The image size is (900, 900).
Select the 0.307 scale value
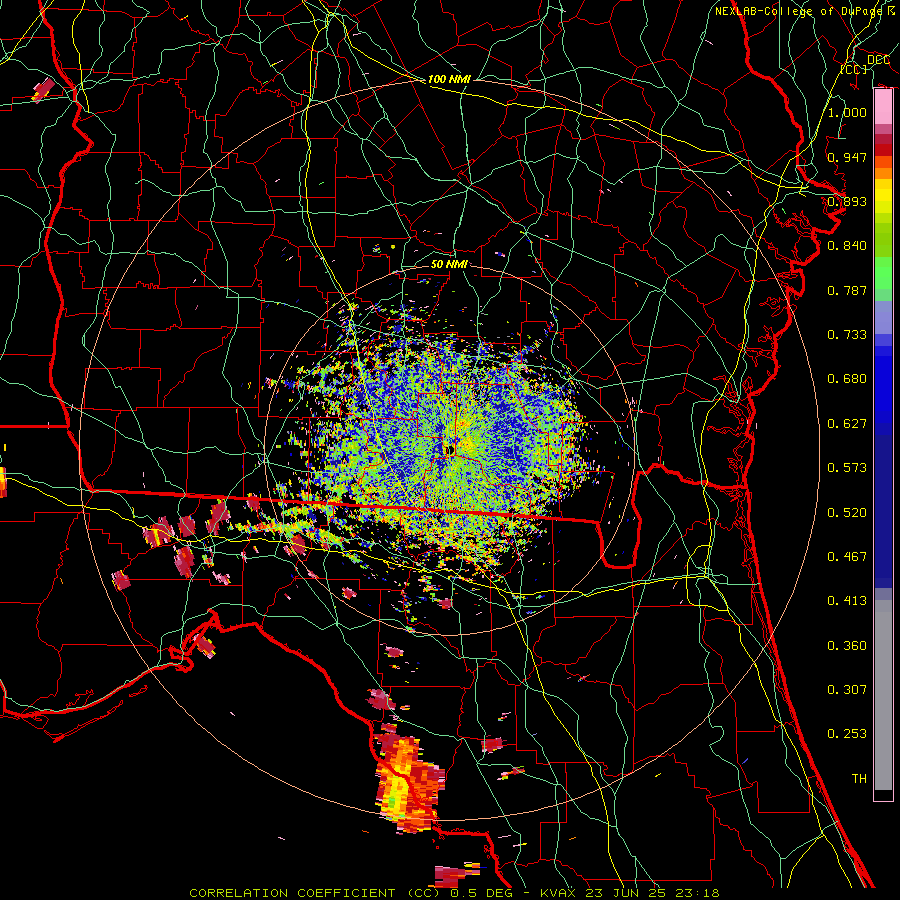[x=847, y=690]
